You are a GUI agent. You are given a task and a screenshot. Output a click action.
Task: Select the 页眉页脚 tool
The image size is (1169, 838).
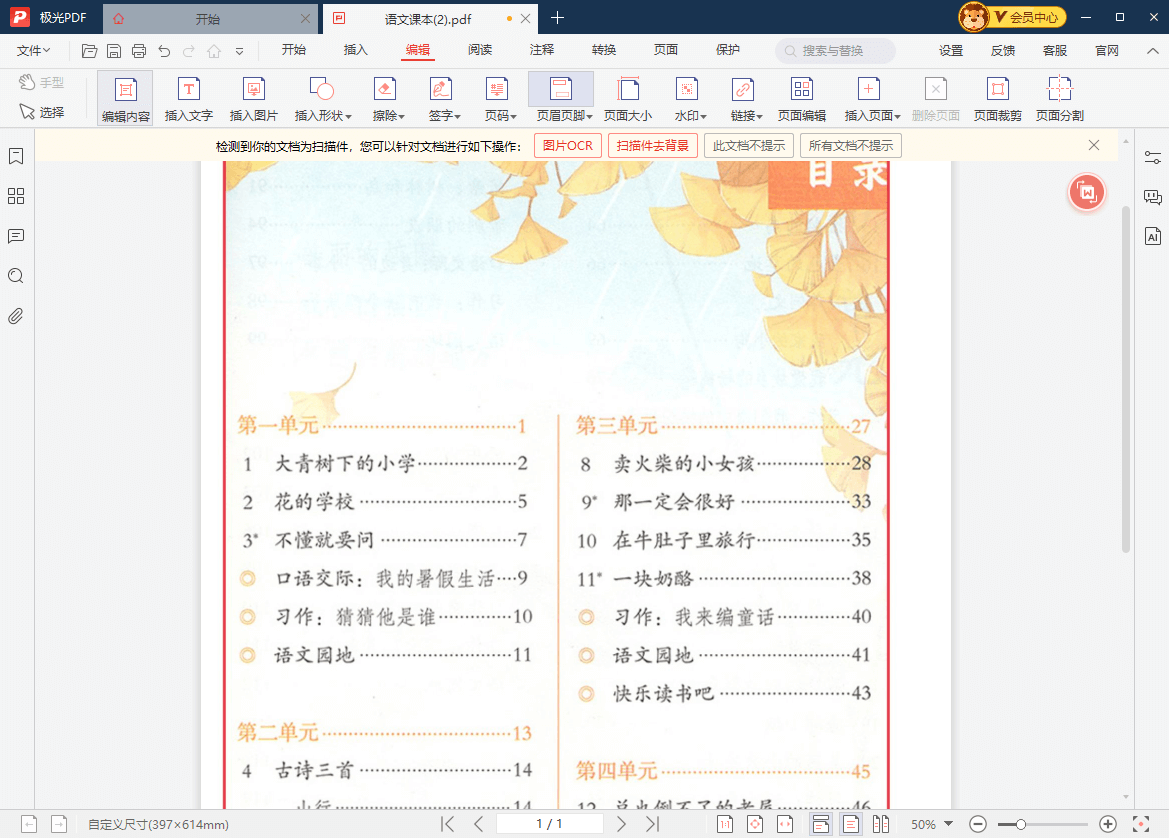(561, 98)
